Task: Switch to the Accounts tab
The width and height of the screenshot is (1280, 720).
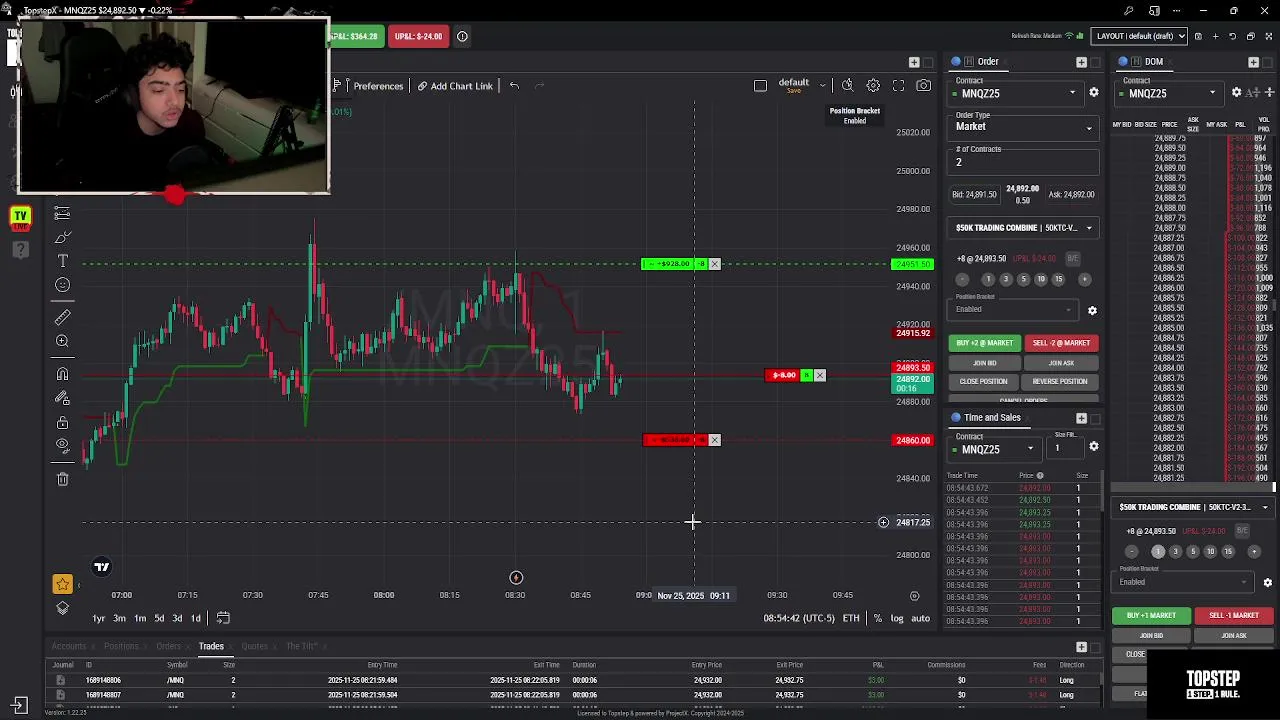Action: click(69, 646)
